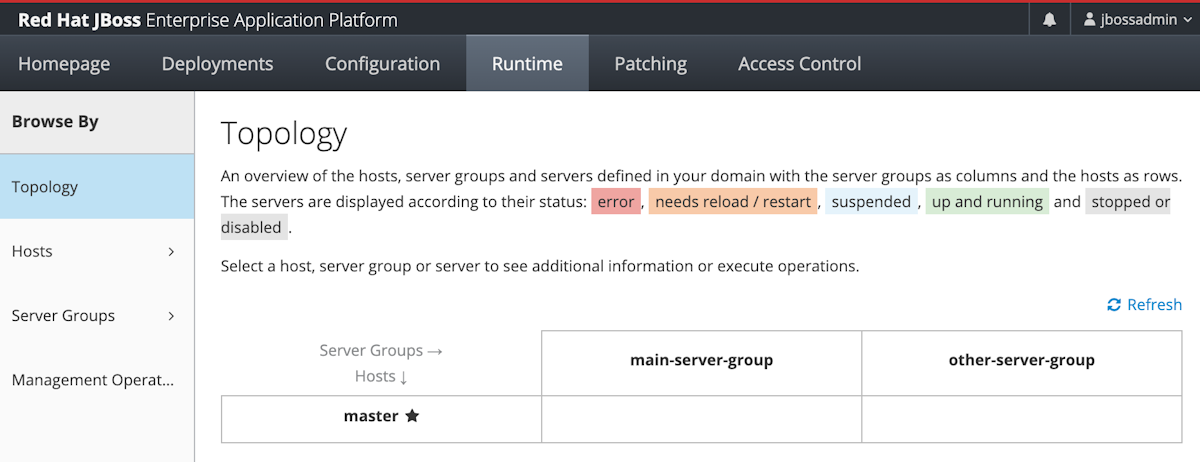Click the circular Refresh arrows icon

coord(1114,305)
